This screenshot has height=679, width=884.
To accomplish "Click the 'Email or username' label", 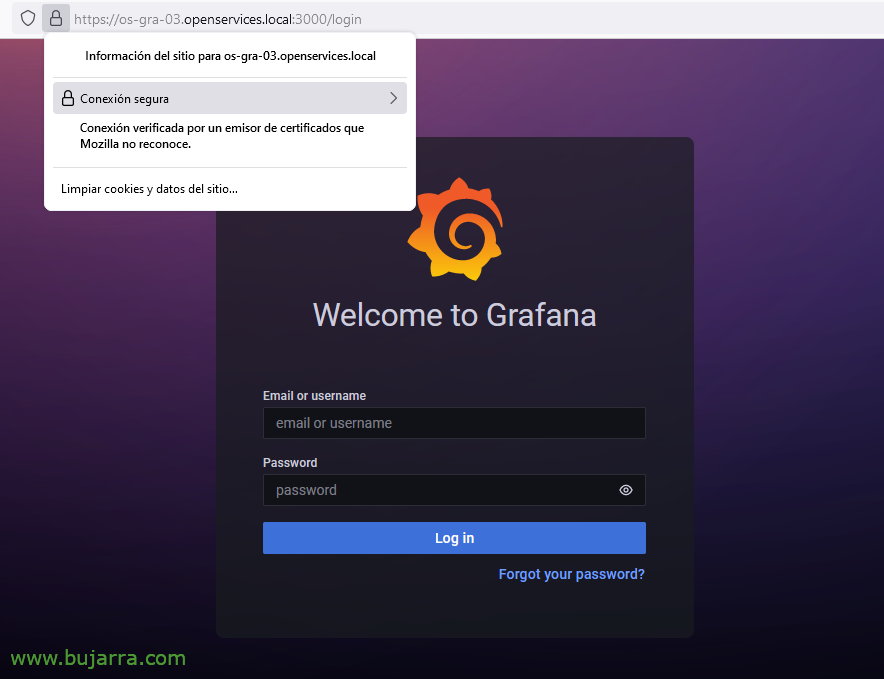I will 315,396.
